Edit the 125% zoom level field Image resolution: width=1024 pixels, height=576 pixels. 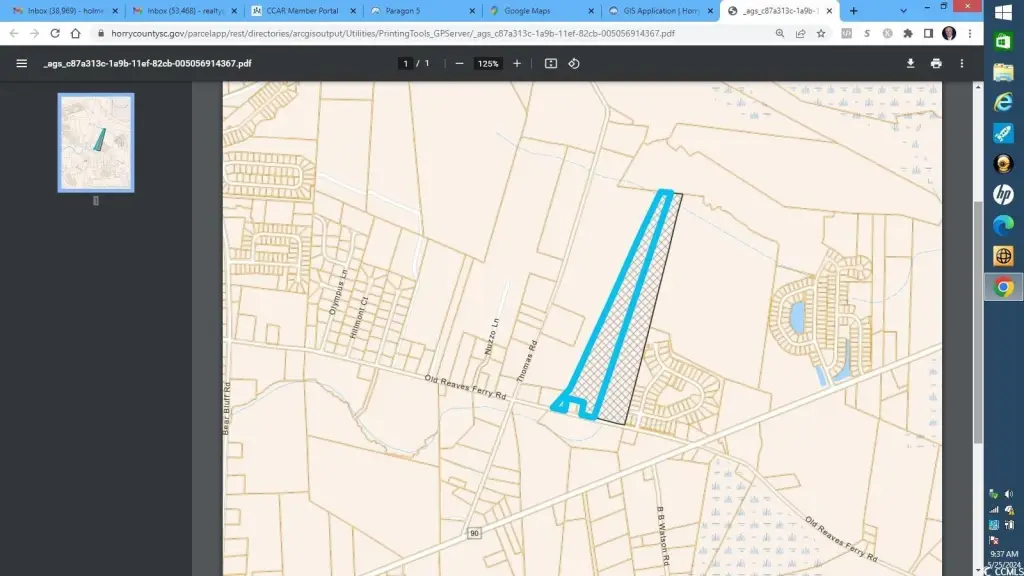488,63
